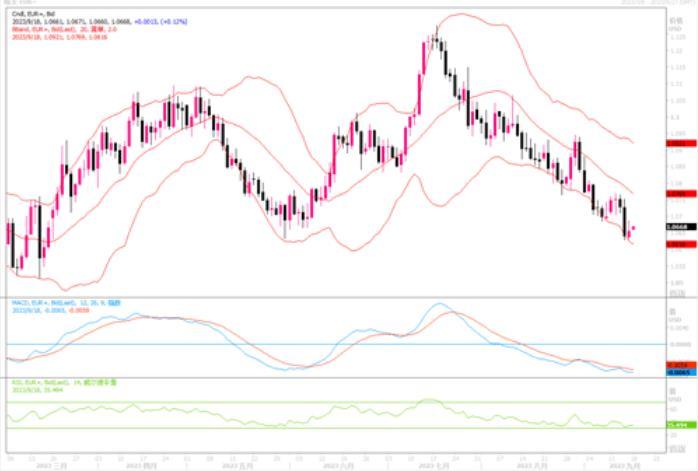This screenshot has height=471, width=698.
Task: Click the red BBand values line under label
Action: (x=55, y=38)
